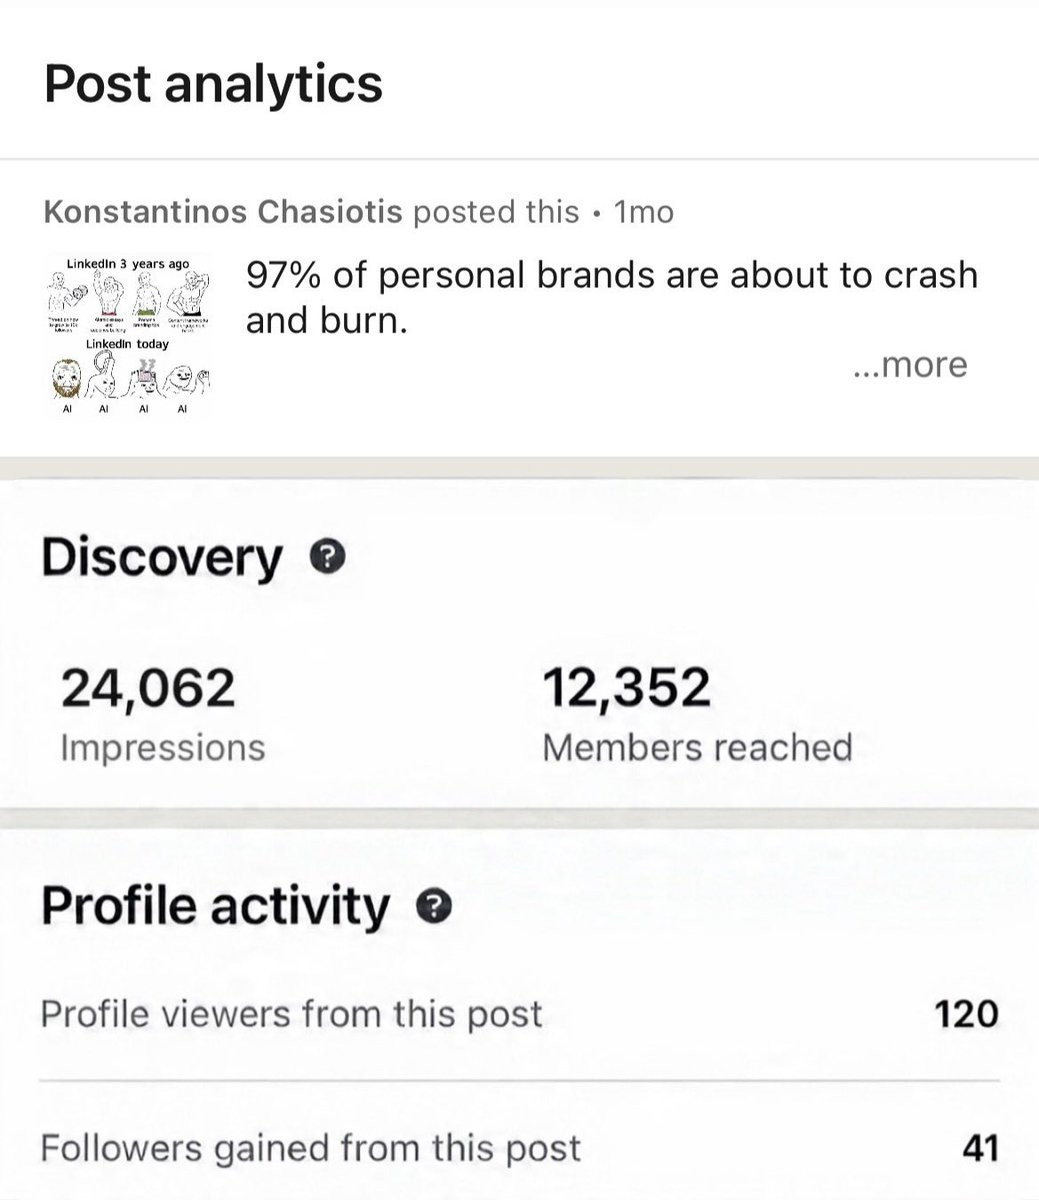1039x1200 pixels.
Task: Open 'Followers gained from this post' row
Action: click(x=519, y=1148)
